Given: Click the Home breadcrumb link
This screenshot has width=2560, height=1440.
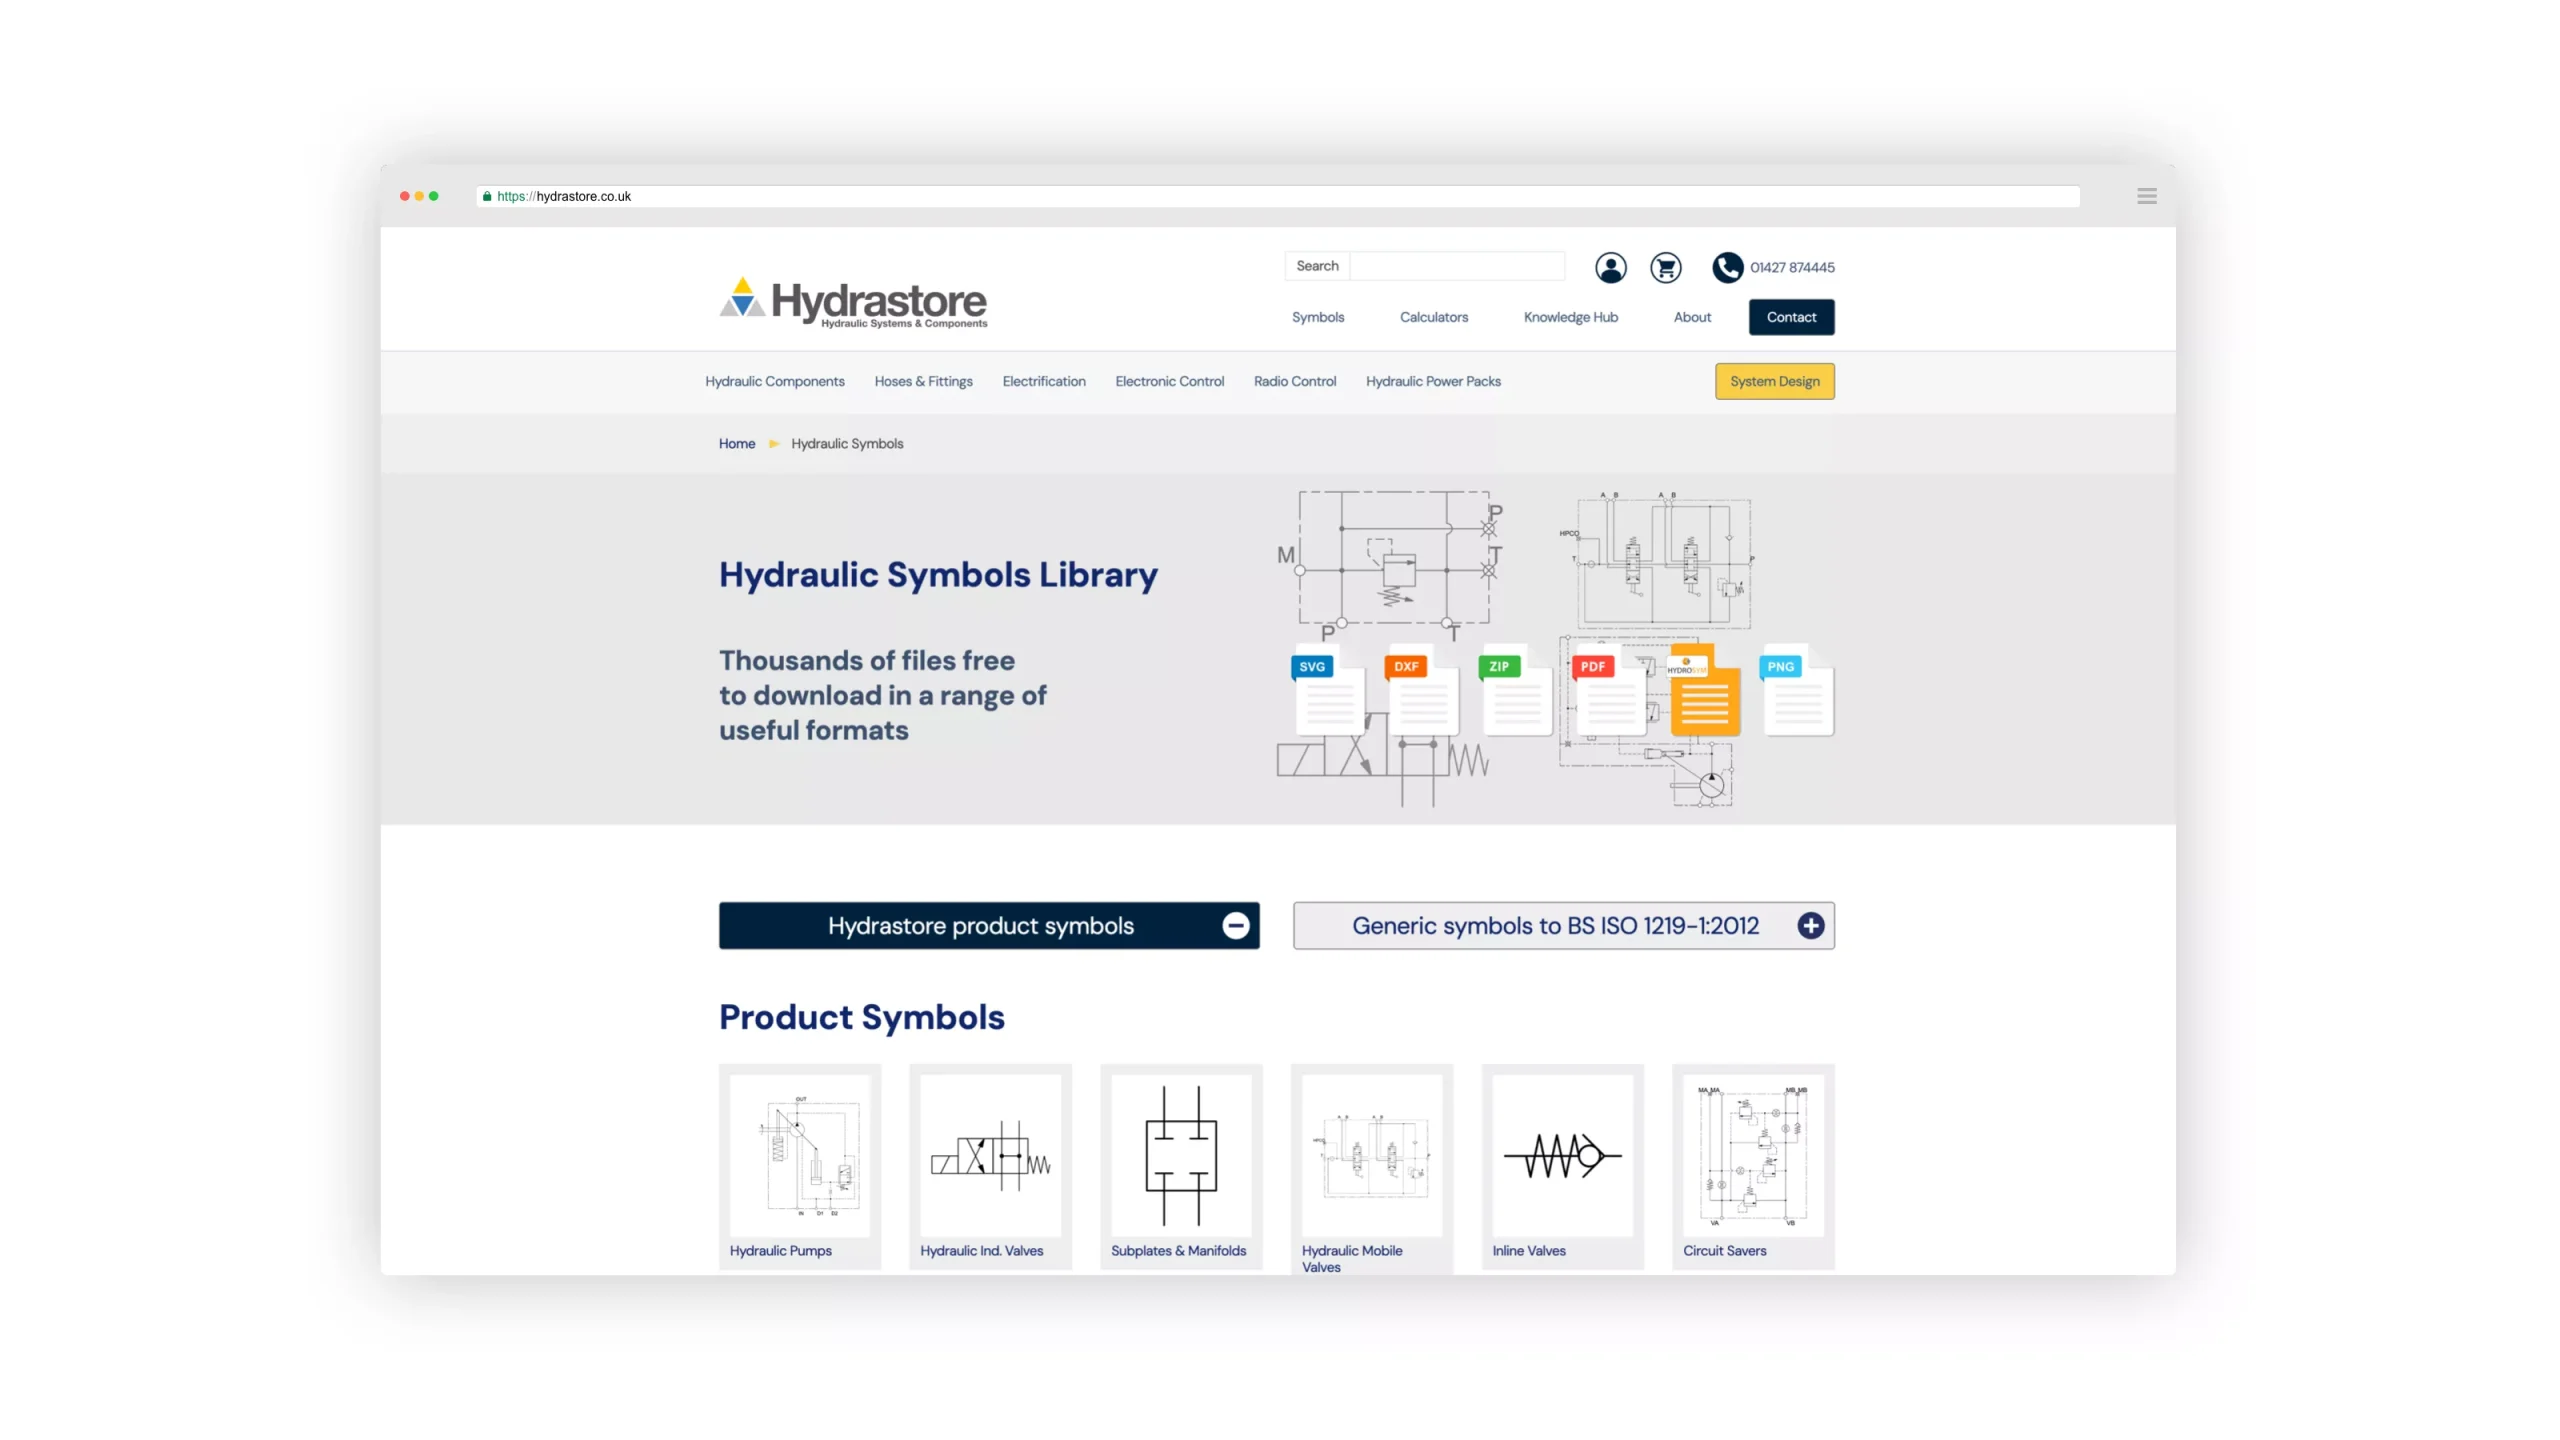Looking at the screenshot, I should pyautogui.click(x=736, y=443).
